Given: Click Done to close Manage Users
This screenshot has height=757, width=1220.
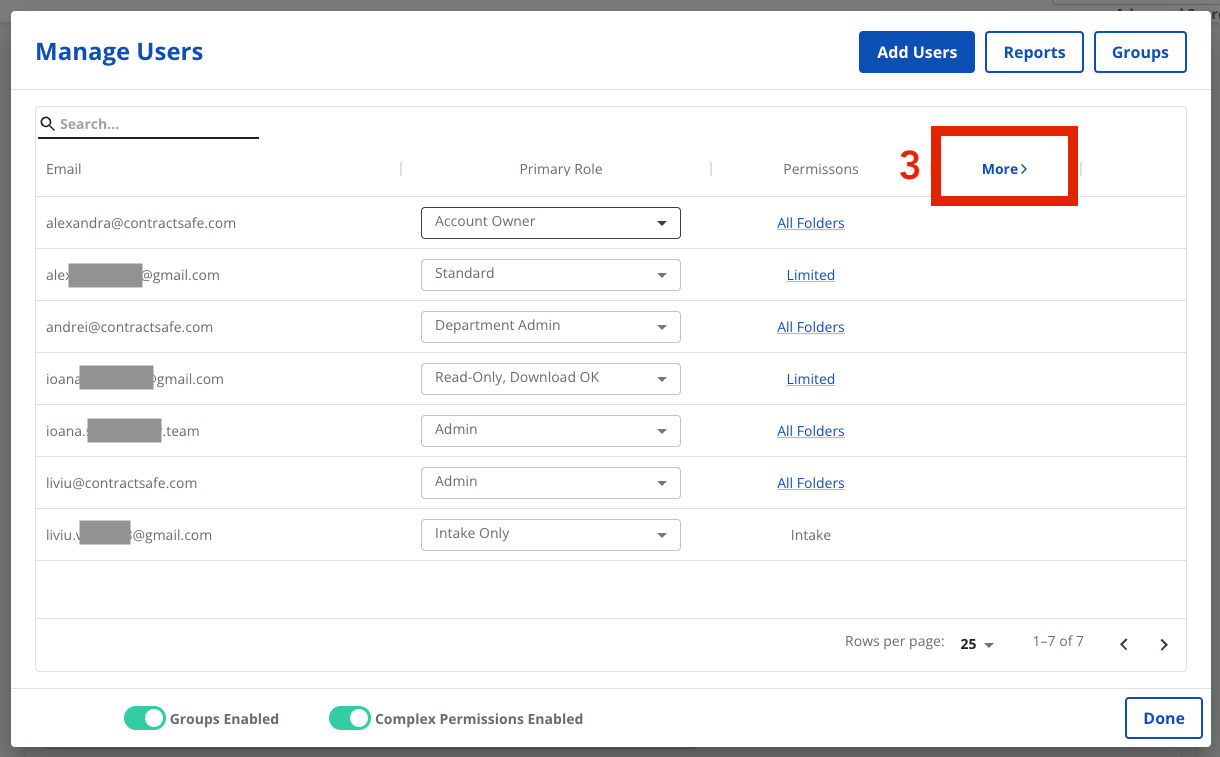Looking at the screenshot, I should click(x=1163, y=717).
